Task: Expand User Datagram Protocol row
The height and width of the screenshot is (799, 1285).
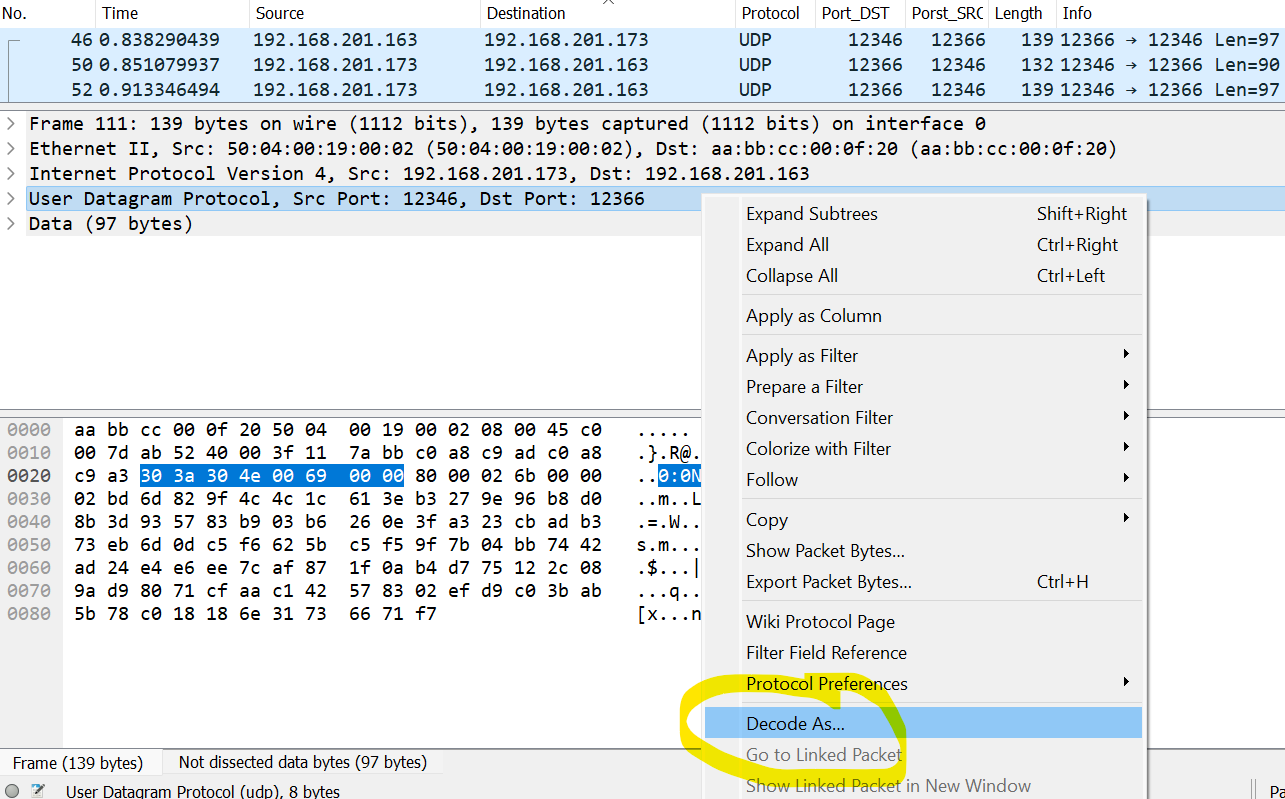Action: point(10,199)
